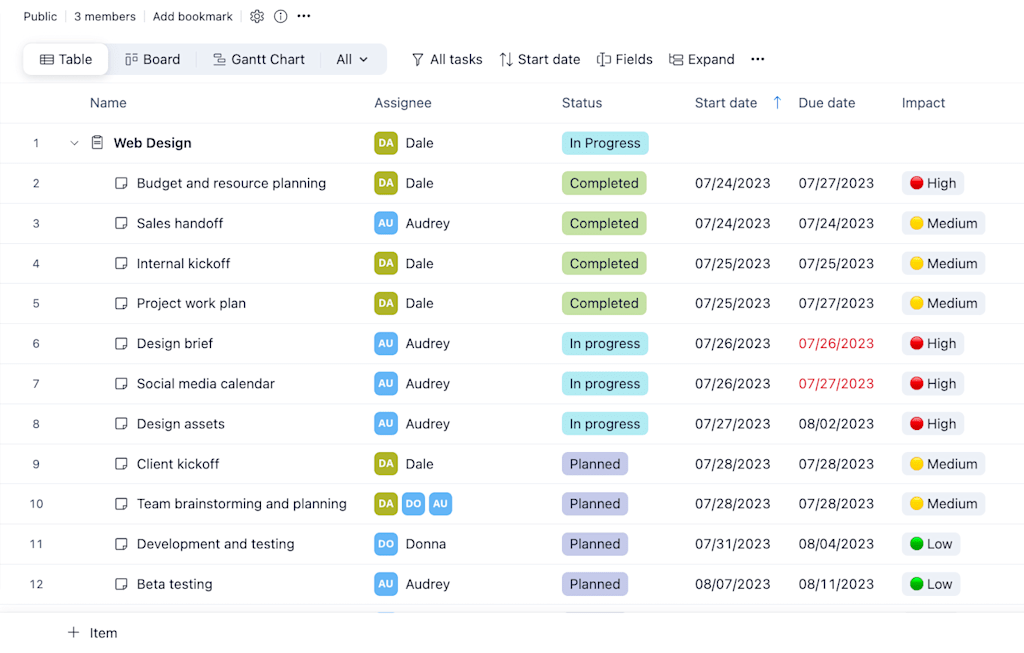This screenshot has width=1024, height=653.
Task: Click green Low dot for Development and testing
Action: [916, 544]
